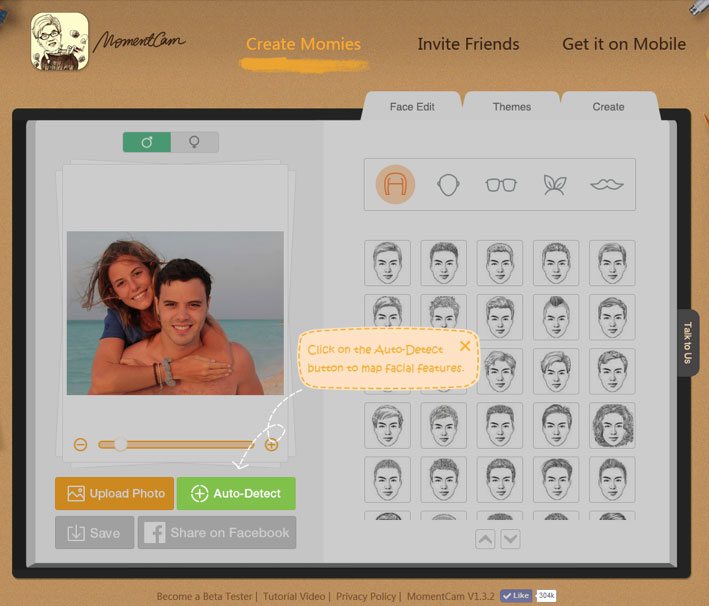Click the 304k like count

[546, 596]
